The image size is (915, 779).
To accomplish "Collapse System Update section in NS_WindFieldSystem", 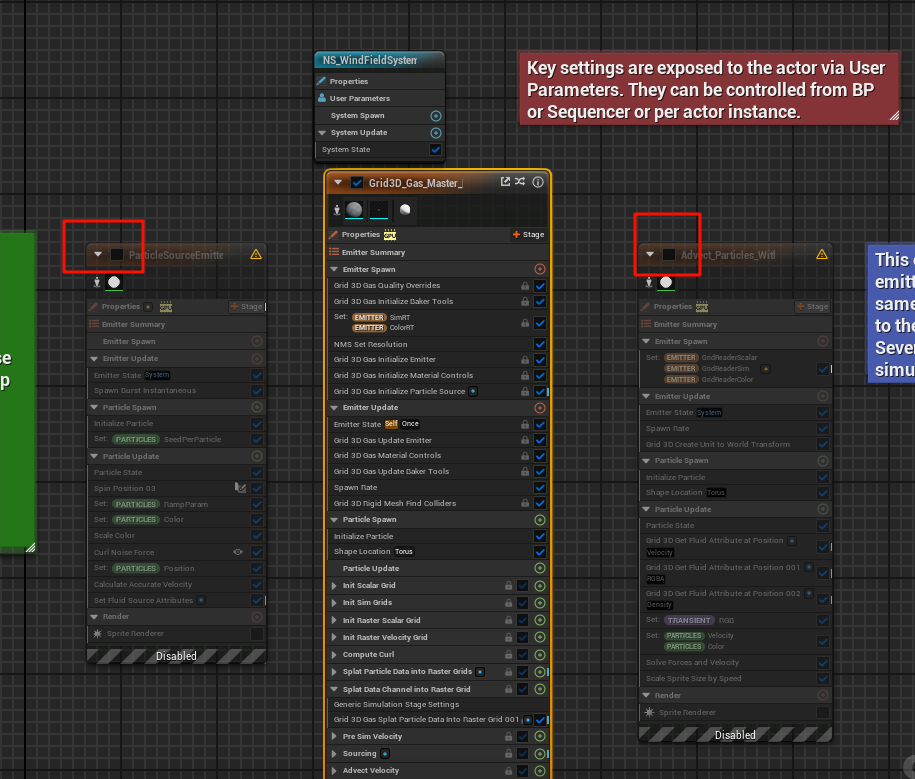I will click(322, 133).
